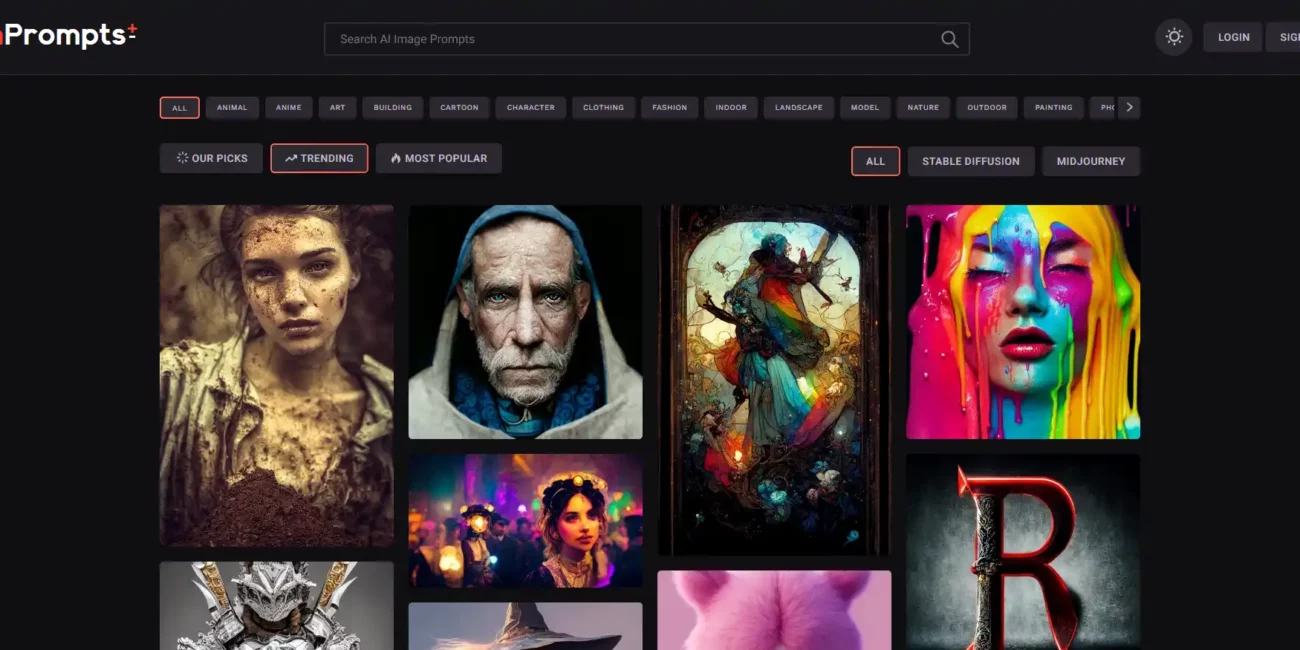Open the festival girl with headdress image
Viewport: 1300px width, 650px height.
pos(525,521)
